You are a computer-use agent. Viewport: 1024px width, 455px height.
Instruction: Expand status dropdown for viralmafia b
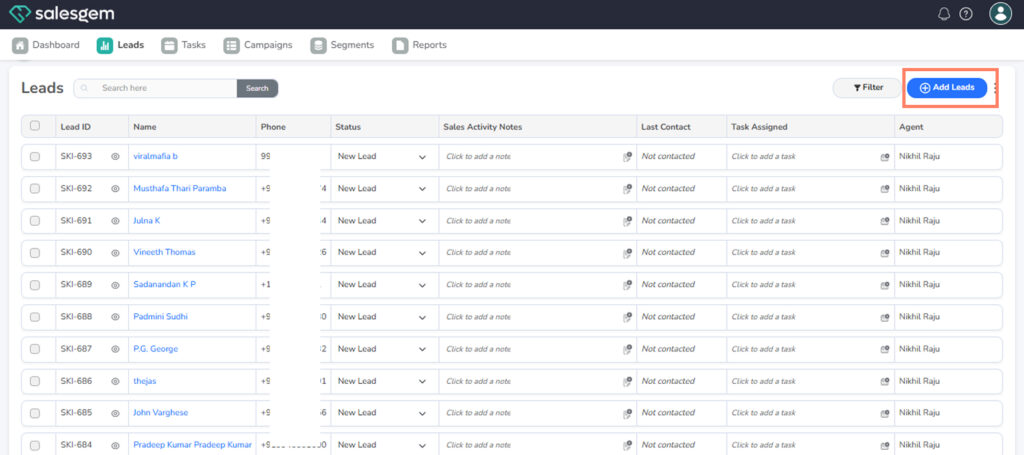point(422,157)
